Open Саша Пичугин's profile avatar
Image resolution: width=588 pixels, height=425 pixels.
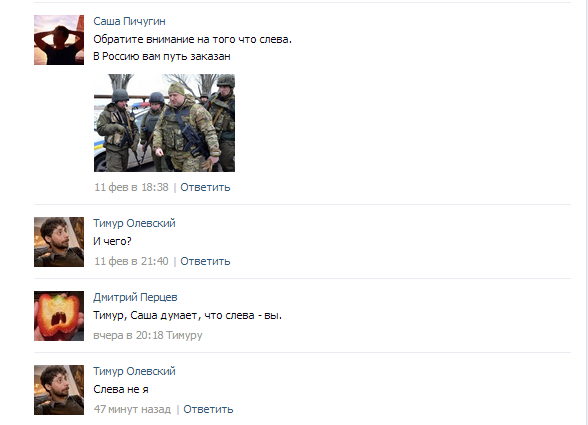click(x=59, y=40)
